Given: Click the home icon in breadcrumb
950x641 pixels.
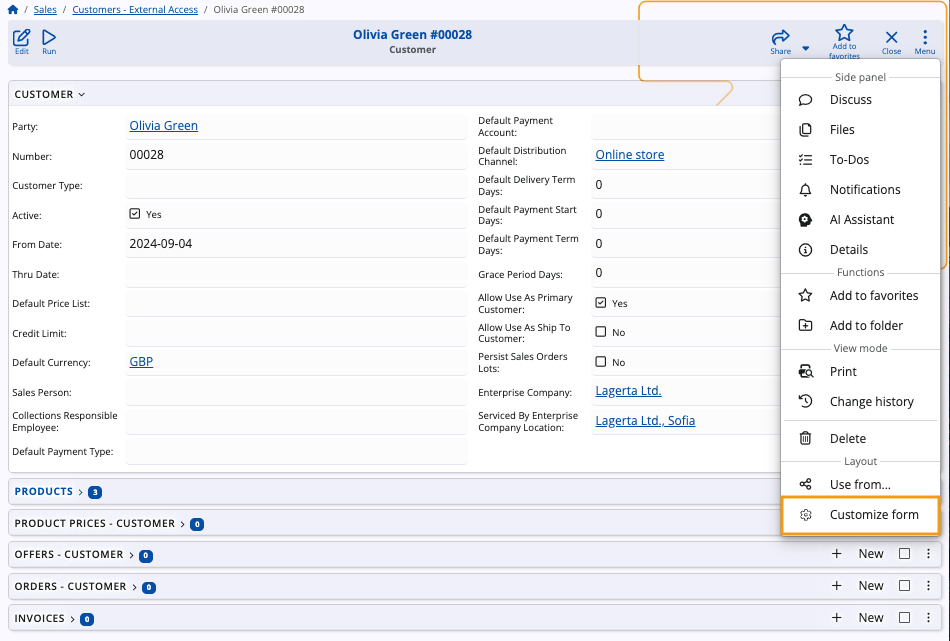Looking at the screenshot, I should pos(13,10).
